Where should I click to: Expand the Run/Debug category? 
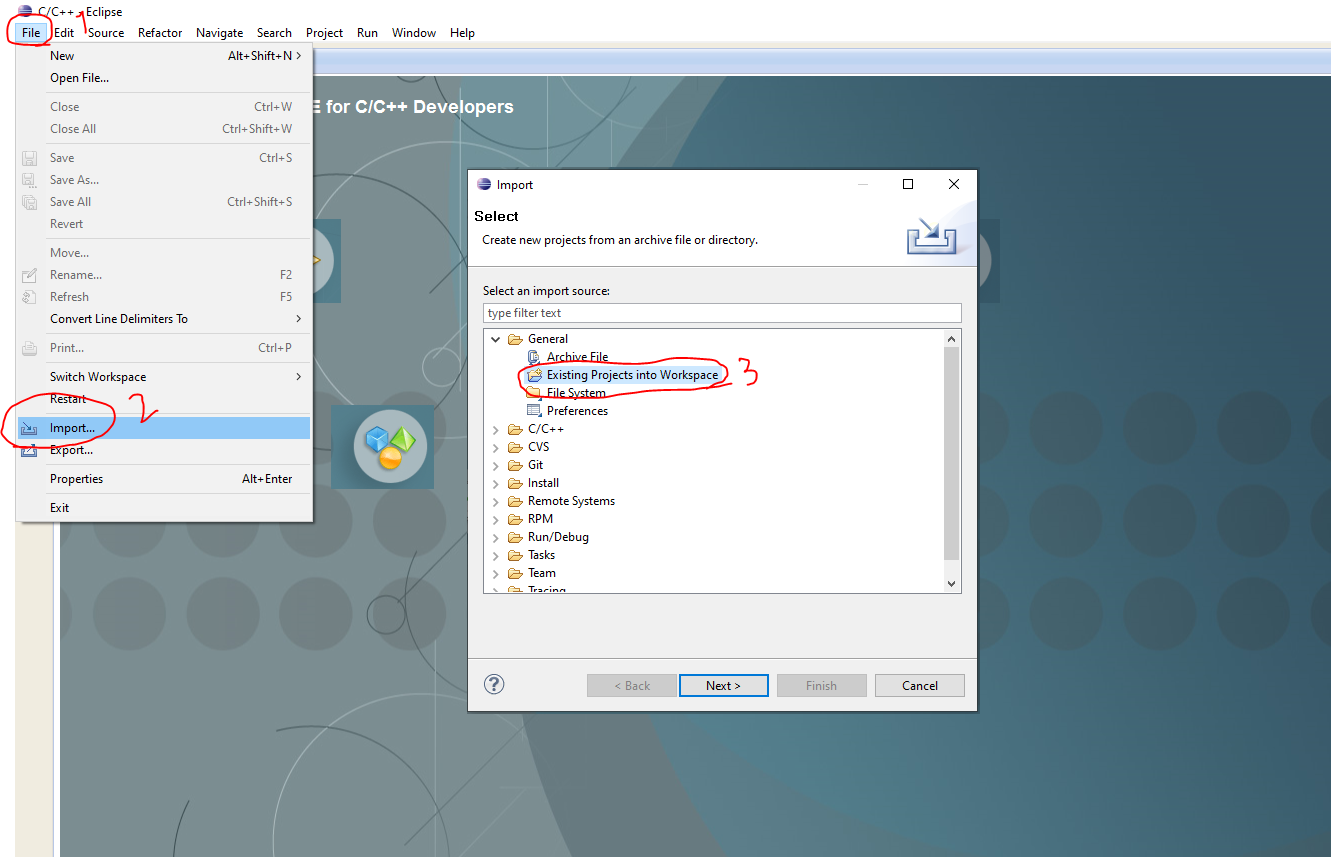pyautogui.click(x=496, y=537)
